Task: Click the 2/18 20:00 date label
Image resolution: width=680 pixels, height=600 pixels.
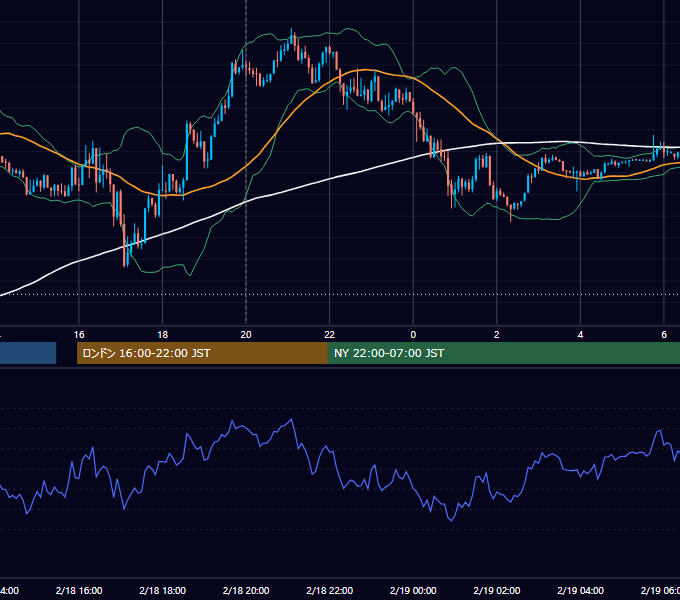Action: (x=246, y=590)
